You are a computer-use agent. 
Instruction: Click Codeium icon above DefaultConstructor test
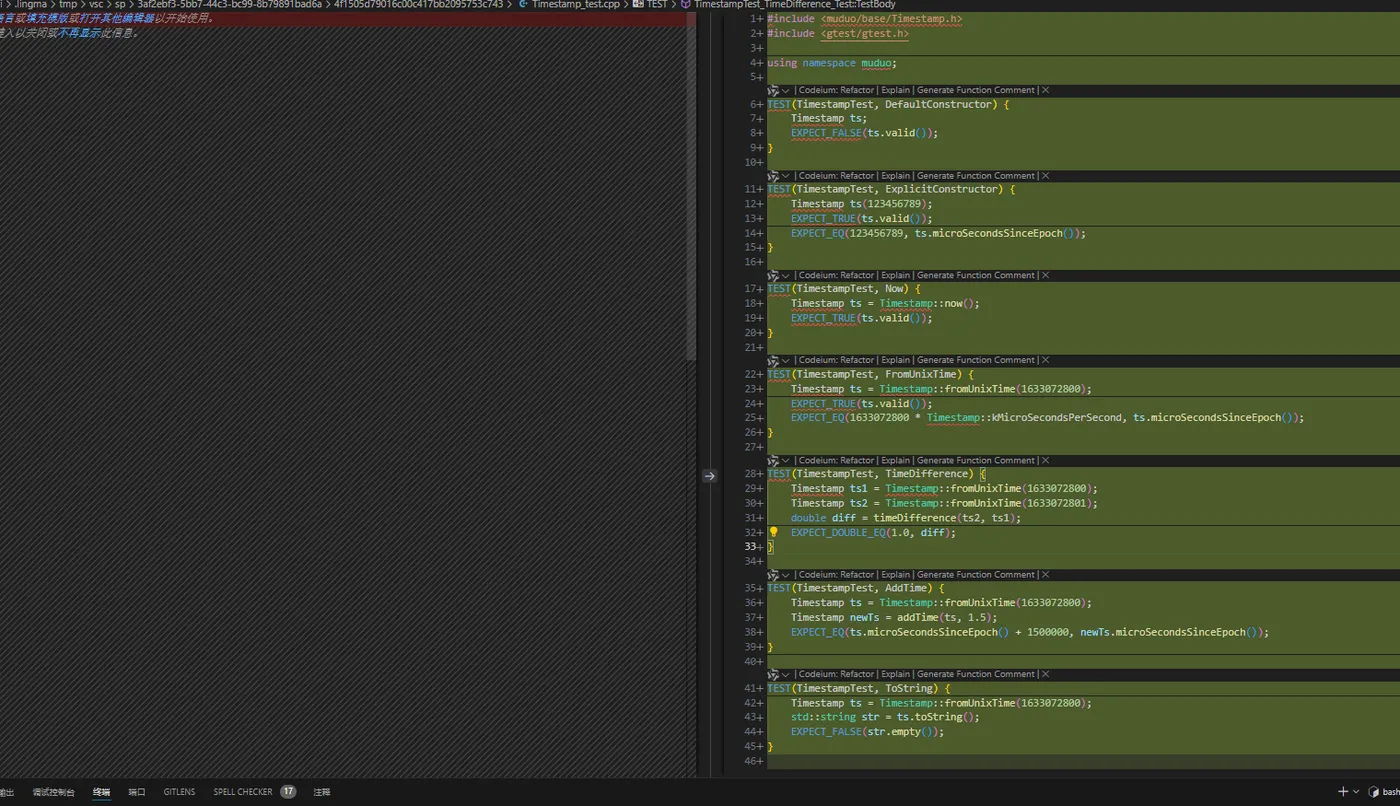(773, 90)
